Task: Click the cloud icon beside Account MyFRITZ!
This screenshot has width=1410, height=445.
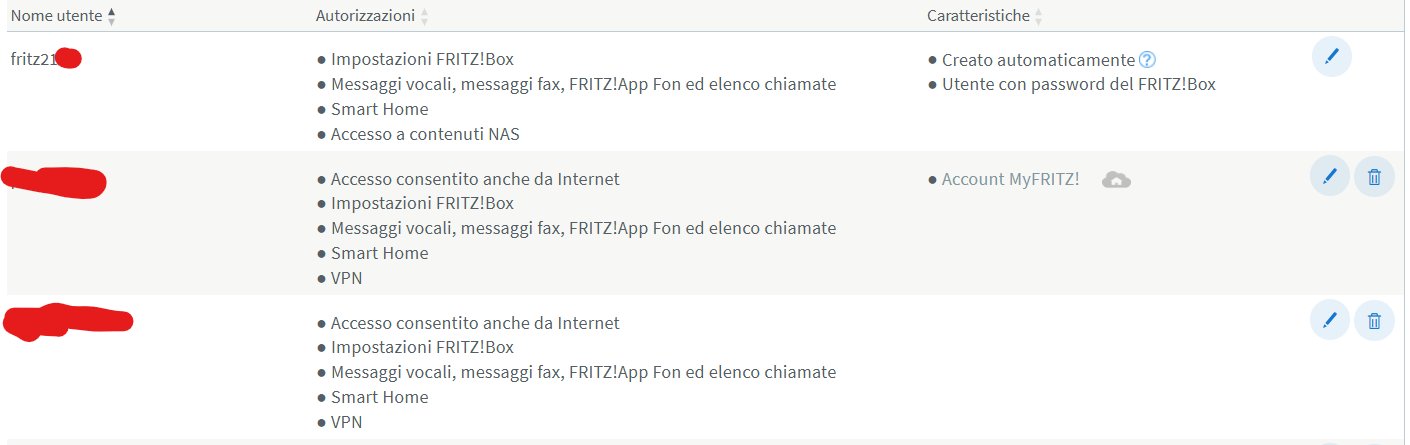Action: pos(1116,180)
